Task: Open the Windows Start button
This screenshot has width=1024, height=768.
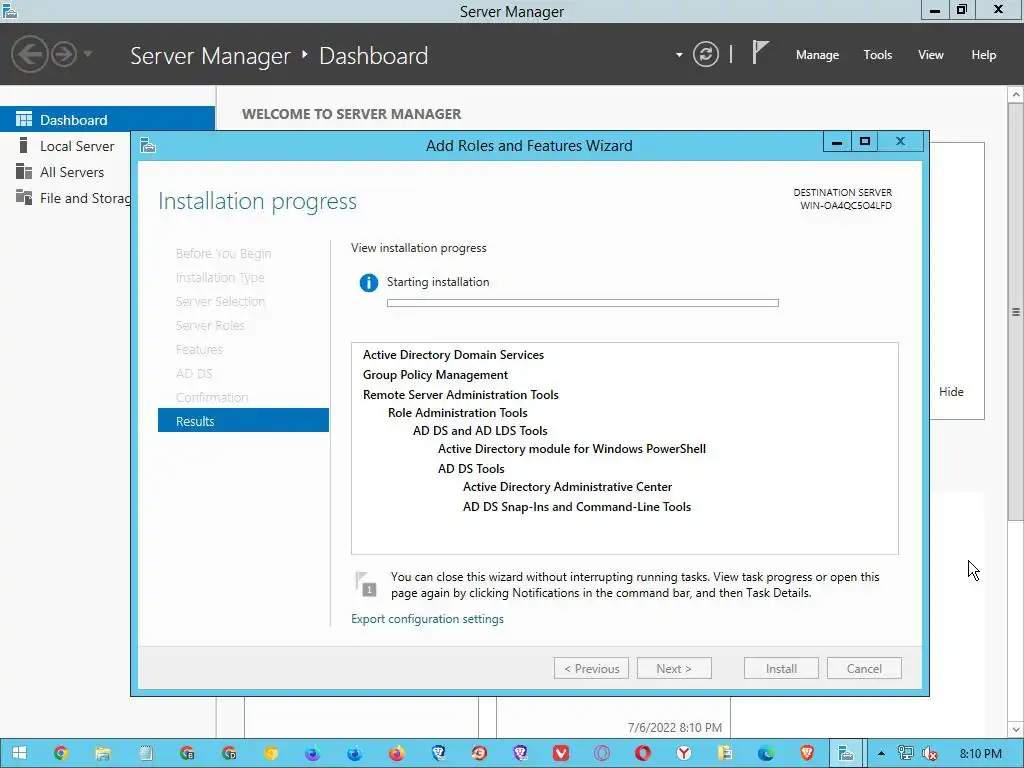Action: click(x=20, y=754)
